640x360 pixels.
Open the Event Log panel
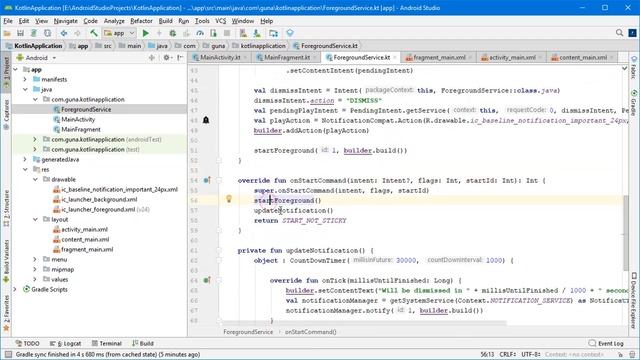606,343
